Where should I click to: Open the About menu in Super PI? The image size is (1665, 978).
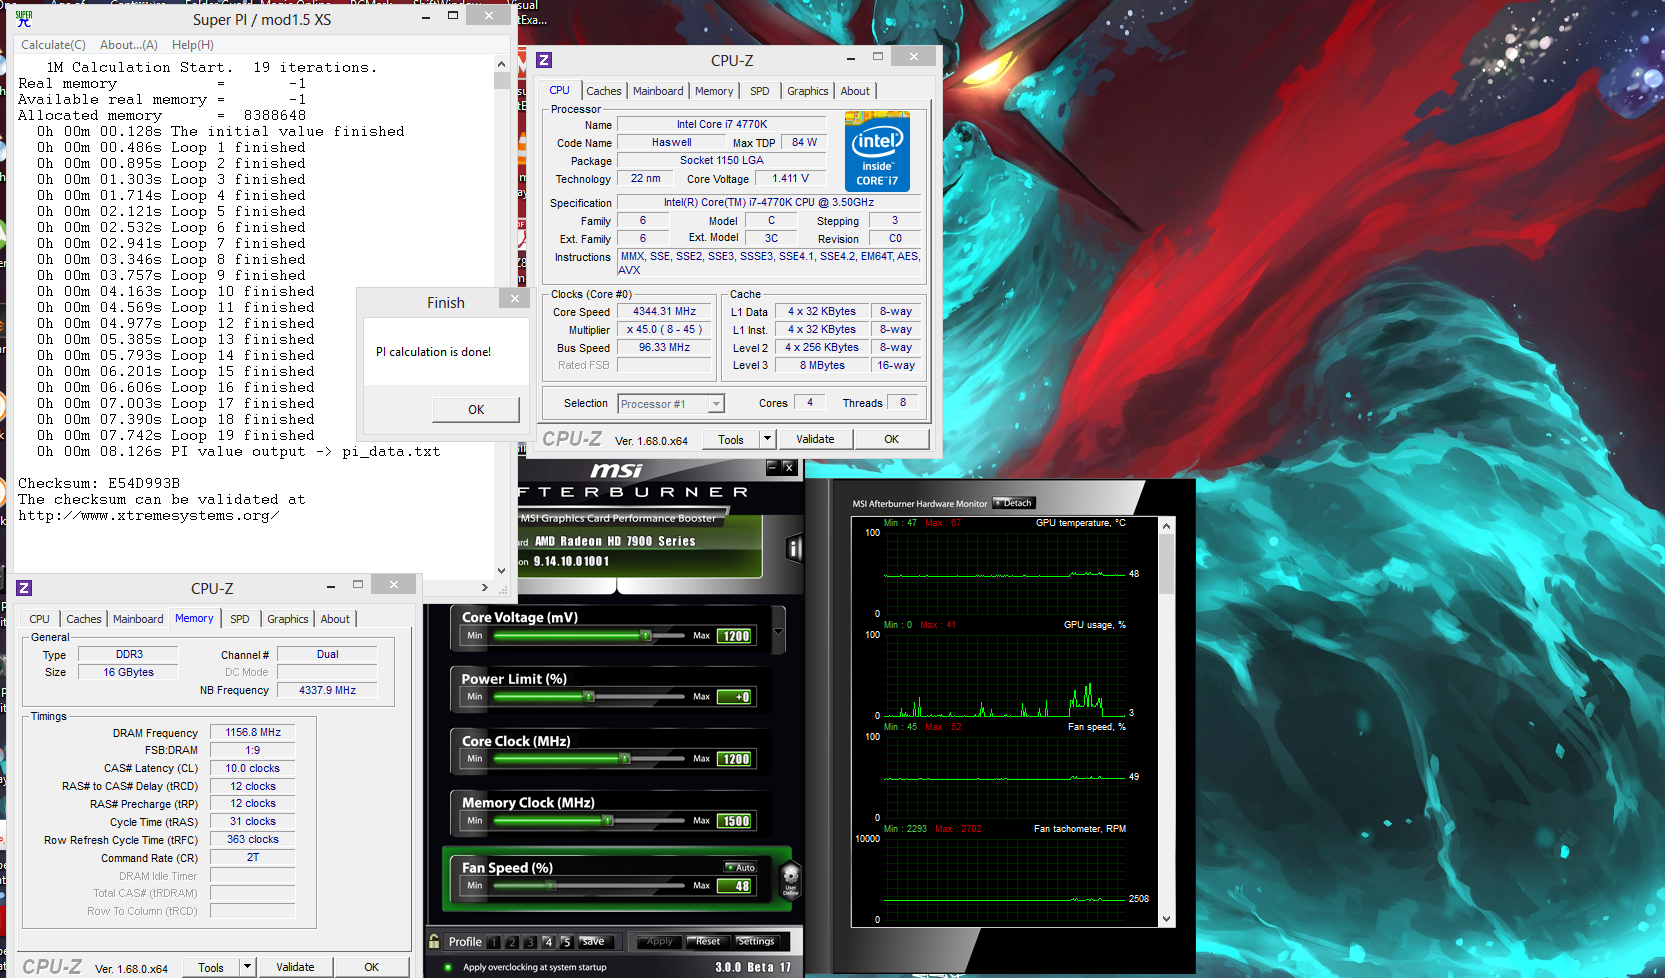129,45
